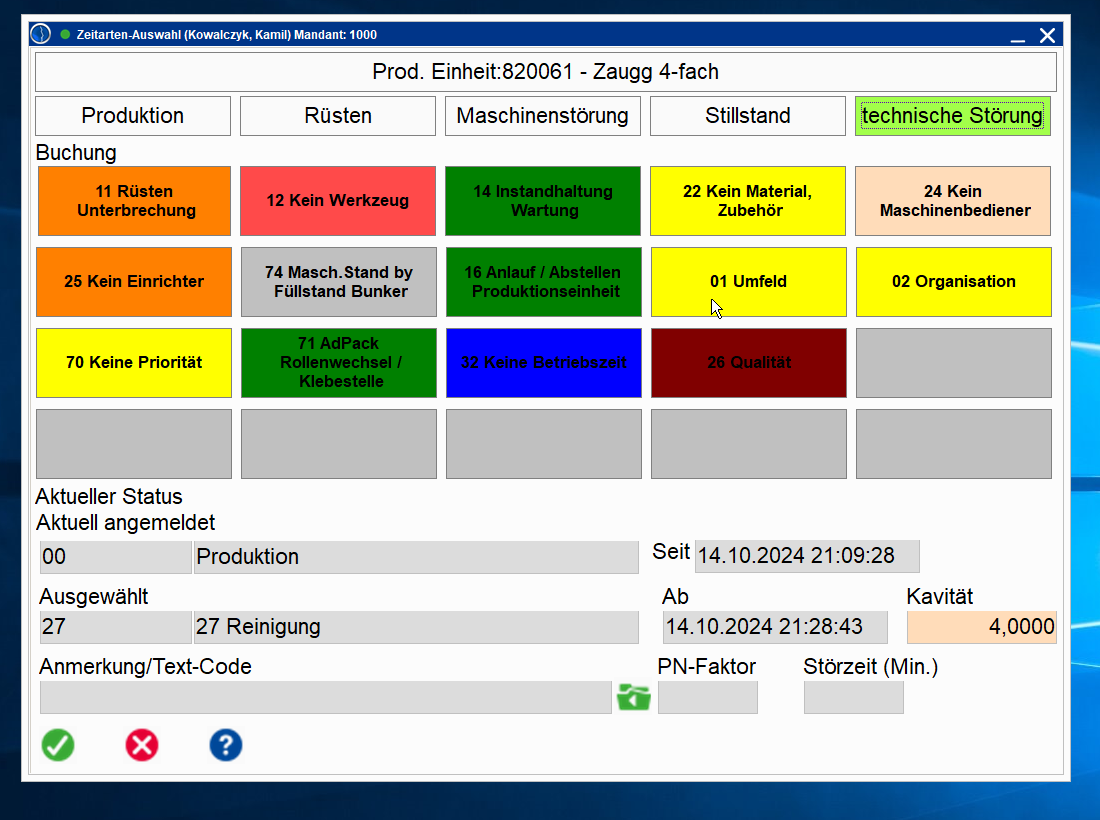Switch to the Produktion tab
This screenshot has width=1100, height=820.
(x=133, y=116)
